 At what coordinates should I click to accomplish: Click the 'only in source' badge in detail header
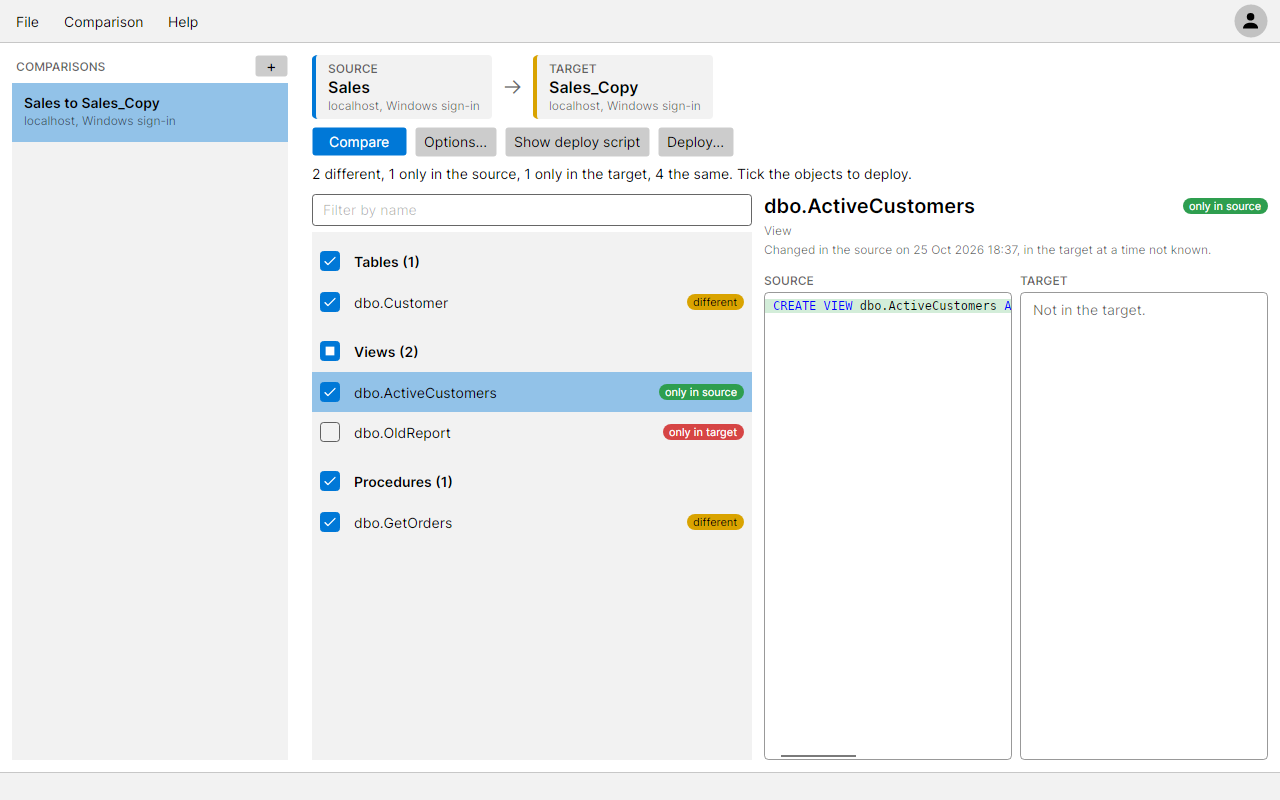click(1225, 206)
